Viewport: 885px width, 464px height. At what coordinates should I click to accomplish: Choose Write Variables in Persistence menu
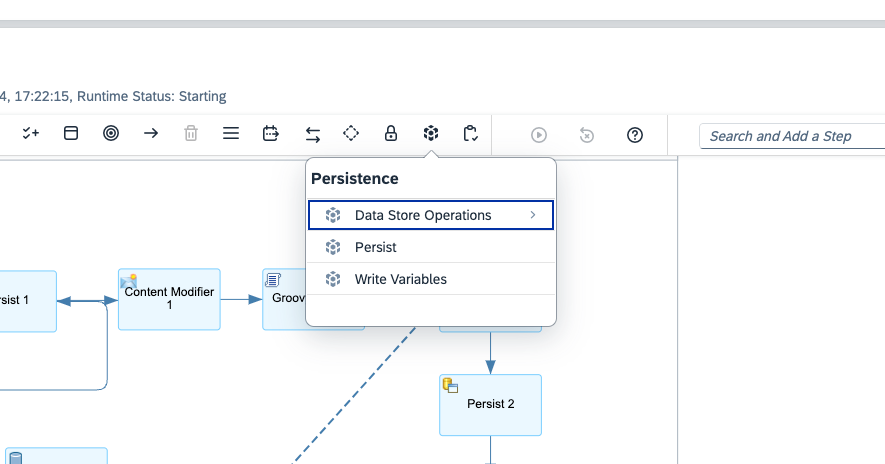(400, 279)
